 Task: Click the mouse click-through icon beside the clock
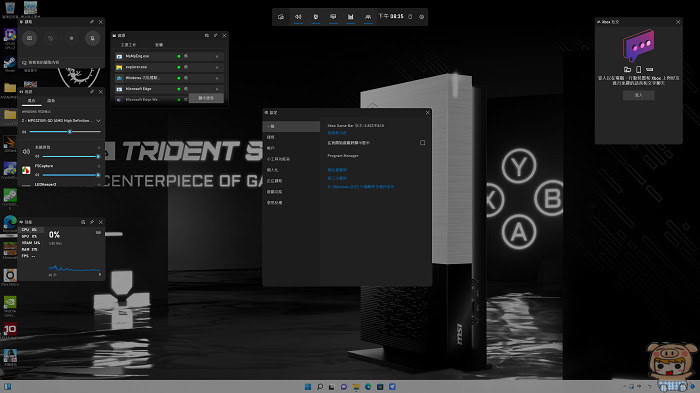tap(410, 17)
